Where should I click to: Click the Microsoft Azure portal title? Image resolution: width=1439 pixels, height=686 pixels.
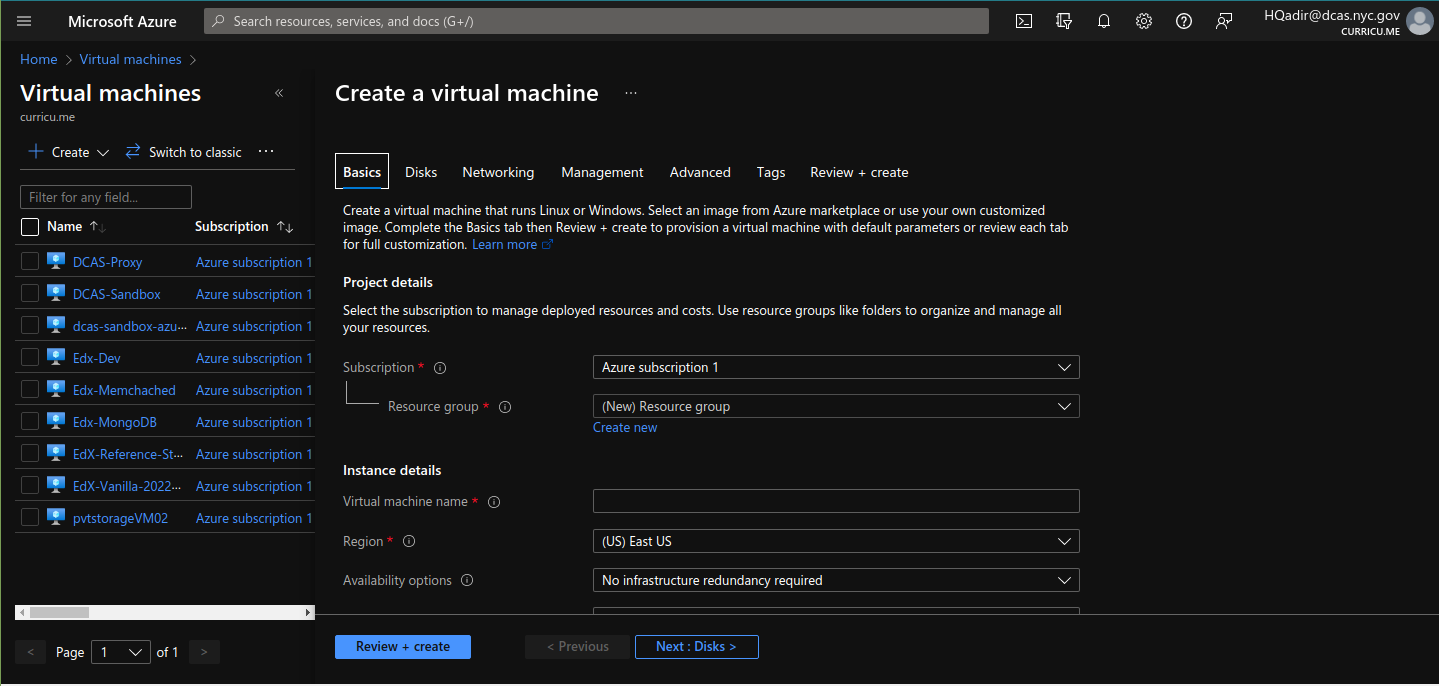pyautogui.click(x=122, y=21)
